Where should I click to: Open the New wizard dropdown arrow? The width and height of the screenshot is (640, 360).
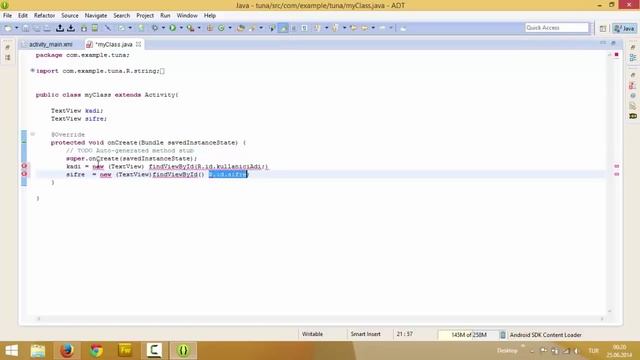pos(17,28)
